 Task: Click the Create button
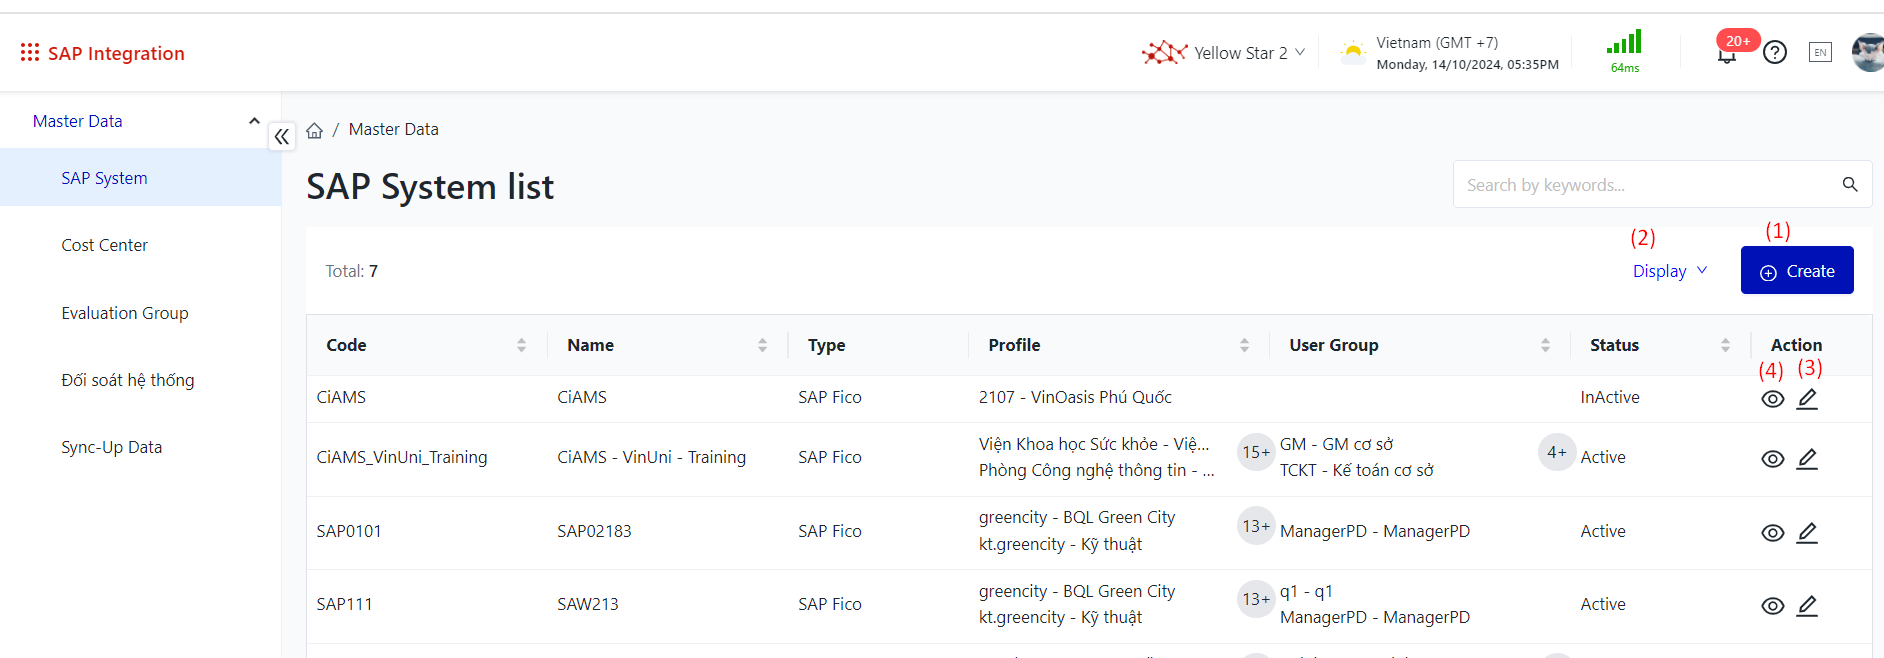tap(1796, 271)
